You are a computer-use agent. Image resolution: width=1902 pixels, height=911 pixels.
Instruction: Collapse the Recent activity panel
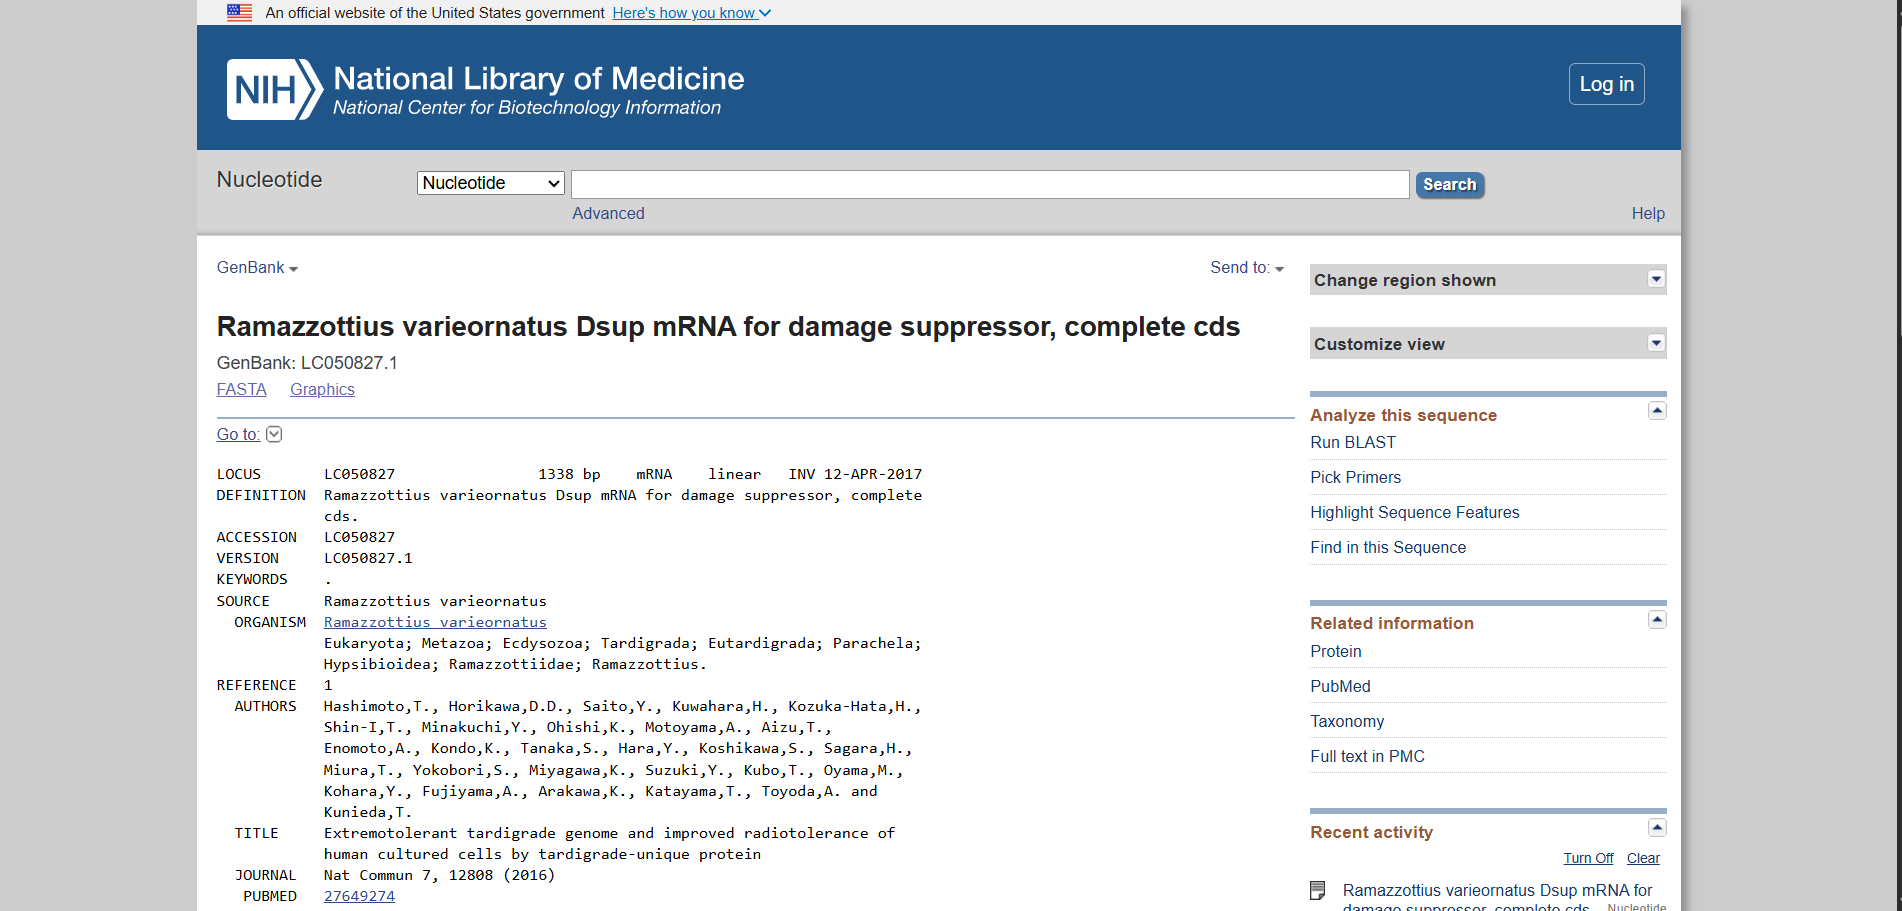(1657, 828)
